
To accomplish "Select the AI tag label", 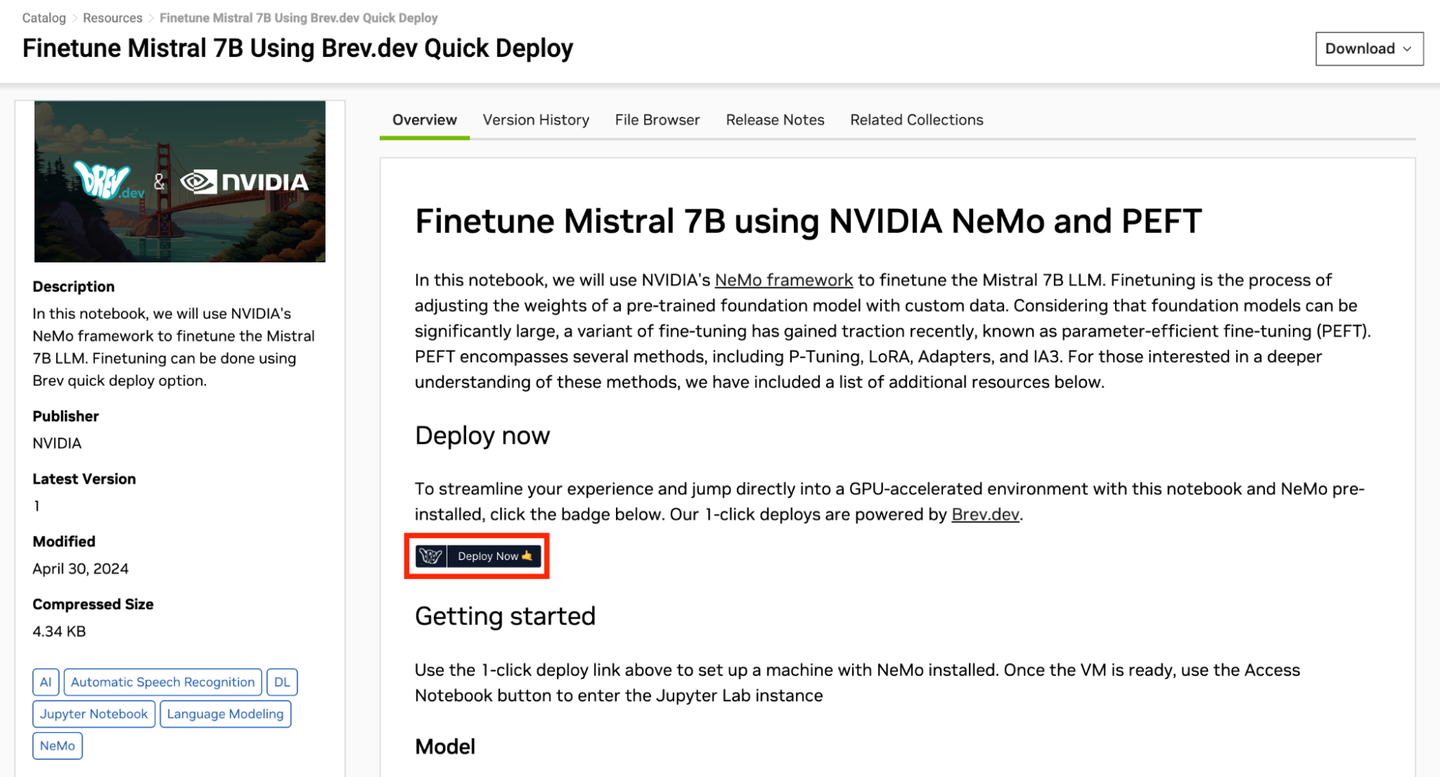I will (45, 681).
